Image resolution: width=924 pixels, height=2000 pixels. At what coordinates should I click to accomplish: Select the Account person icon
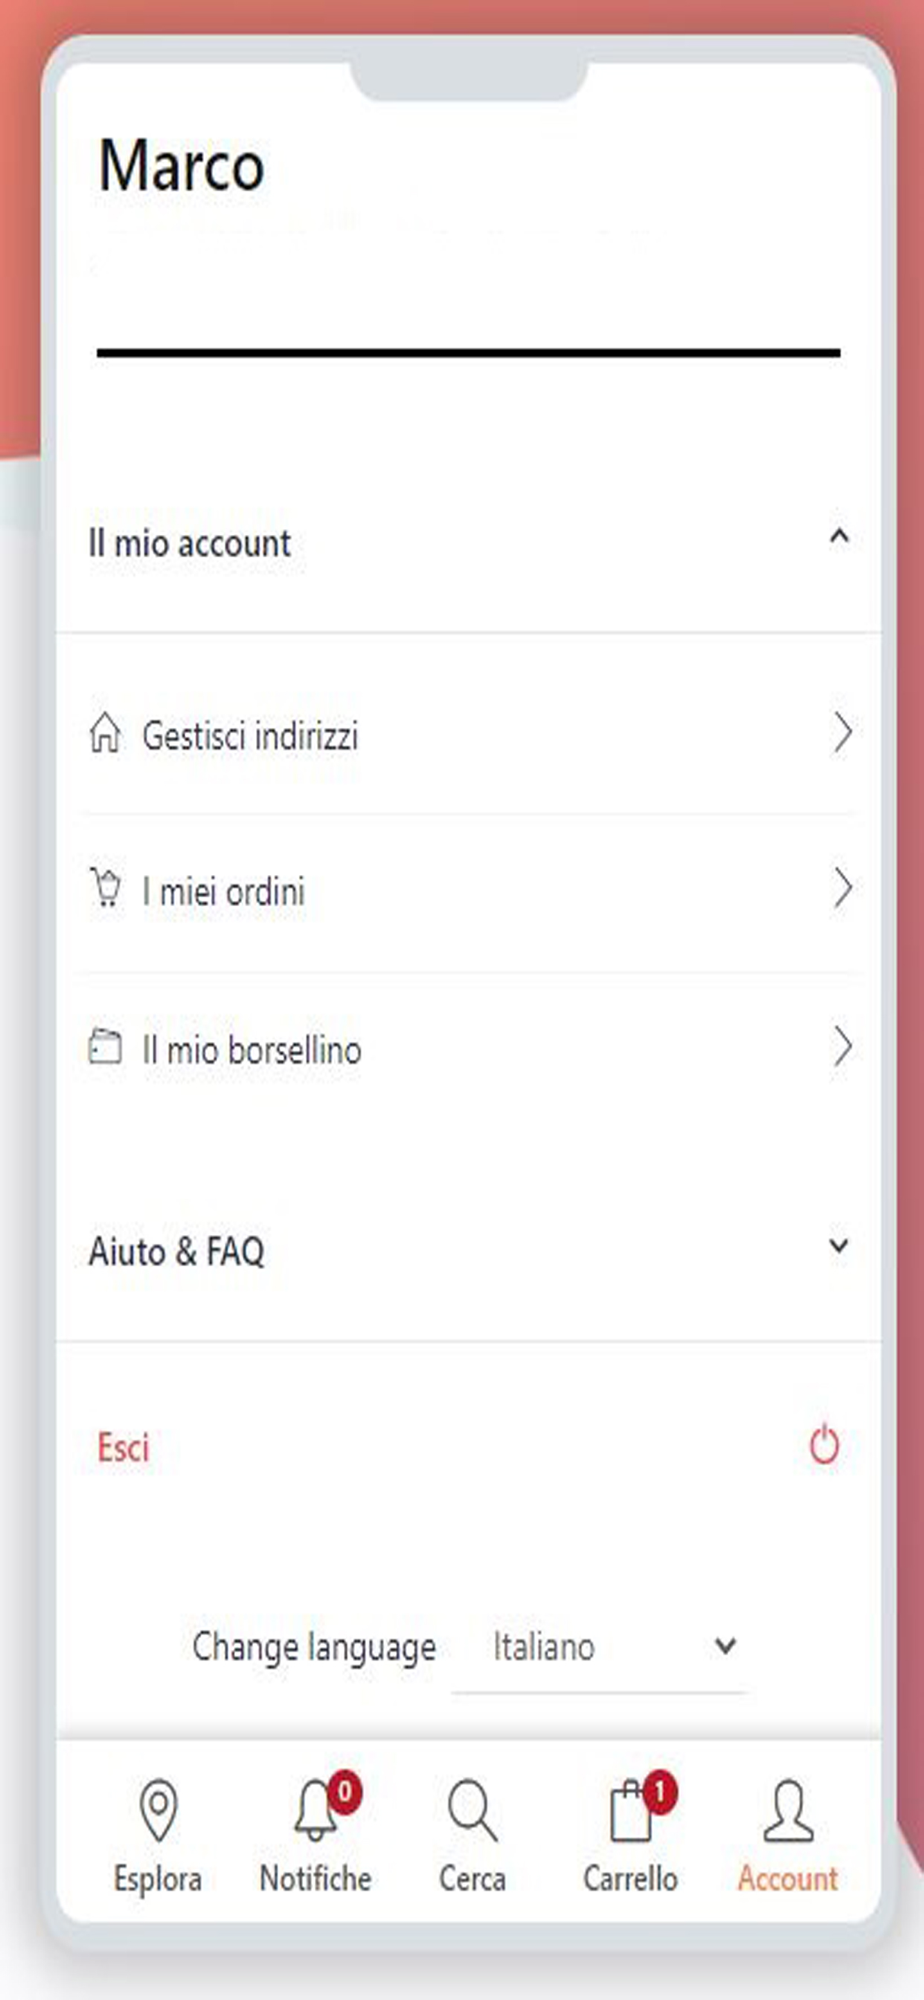[x=788, y=1809]
